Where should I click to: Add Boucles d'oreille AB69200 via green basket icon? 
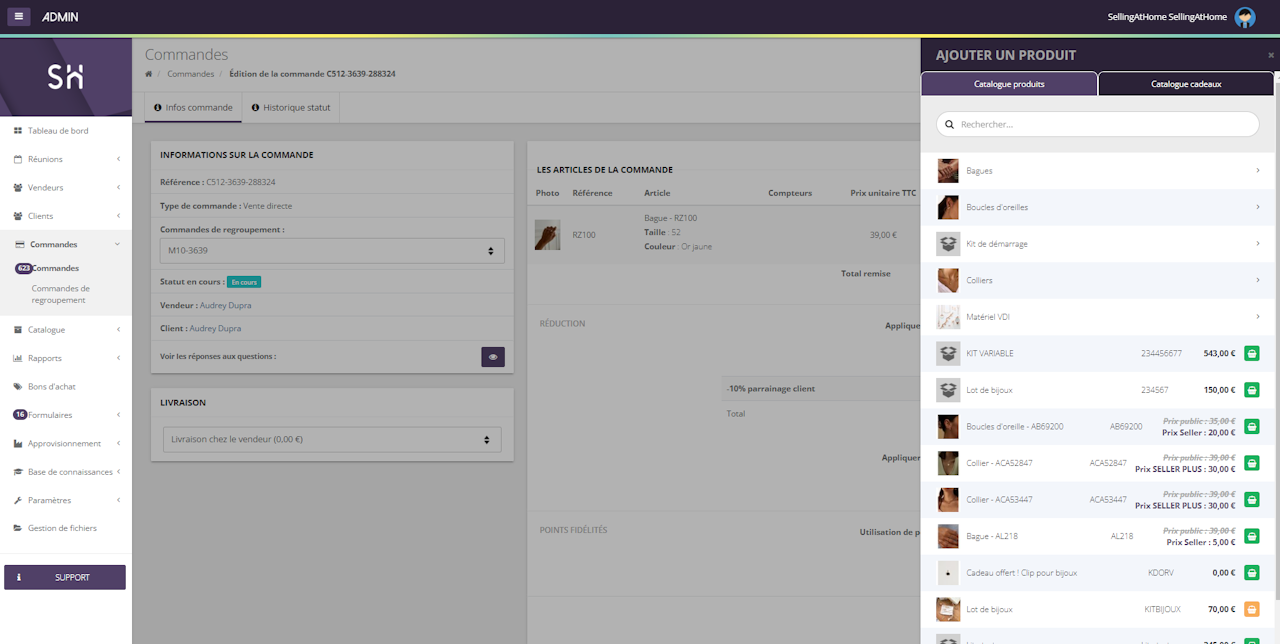tap(1251, 426)
